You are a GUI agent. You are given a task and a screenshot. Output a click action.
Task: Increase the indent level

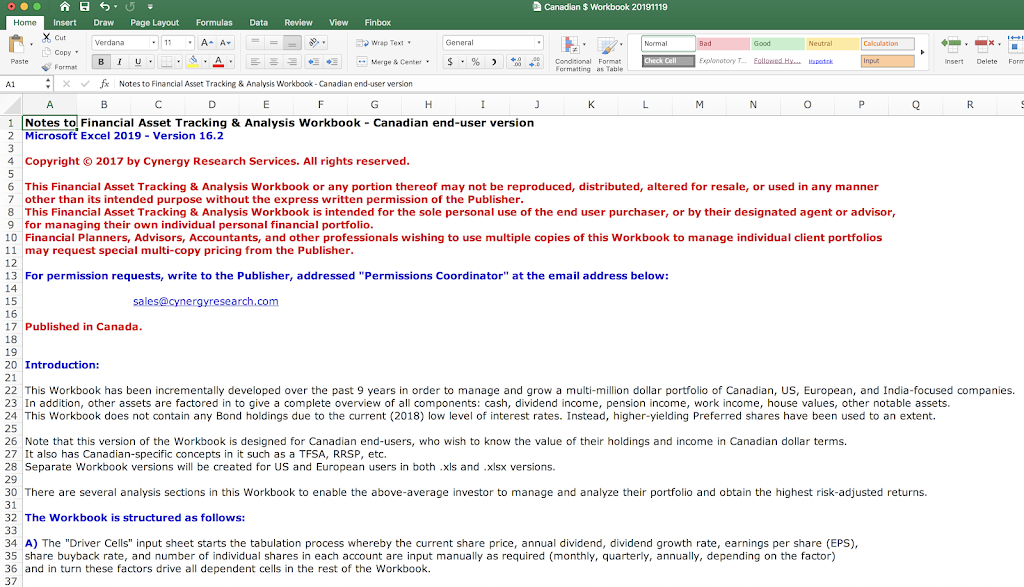coord(332,62)
